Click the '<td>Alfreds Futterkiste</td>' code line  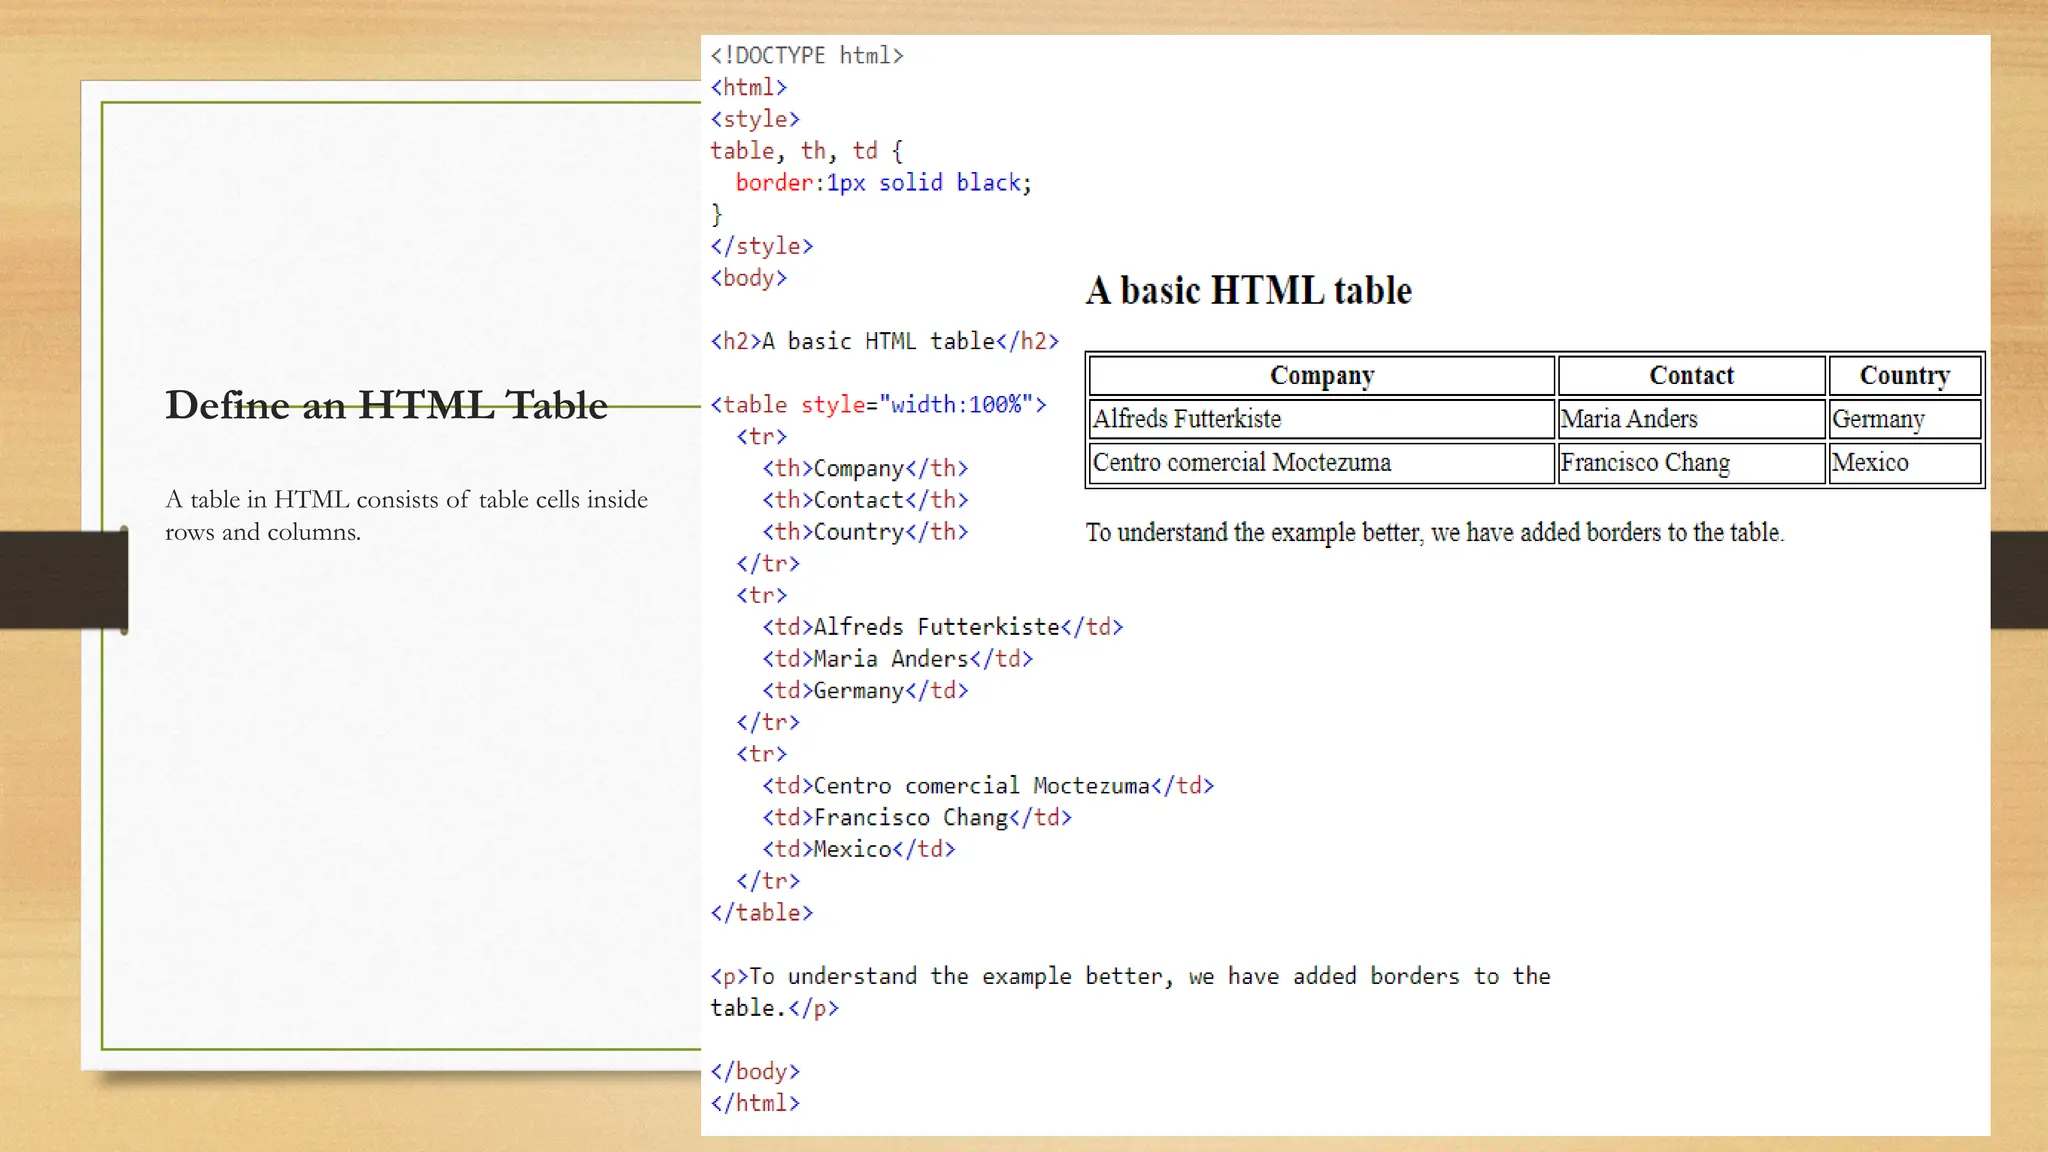pos(943,627)
